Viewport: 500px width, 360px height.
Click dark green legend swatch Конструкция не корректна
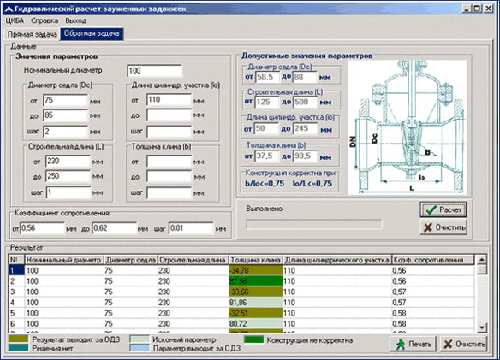point(254,339)
